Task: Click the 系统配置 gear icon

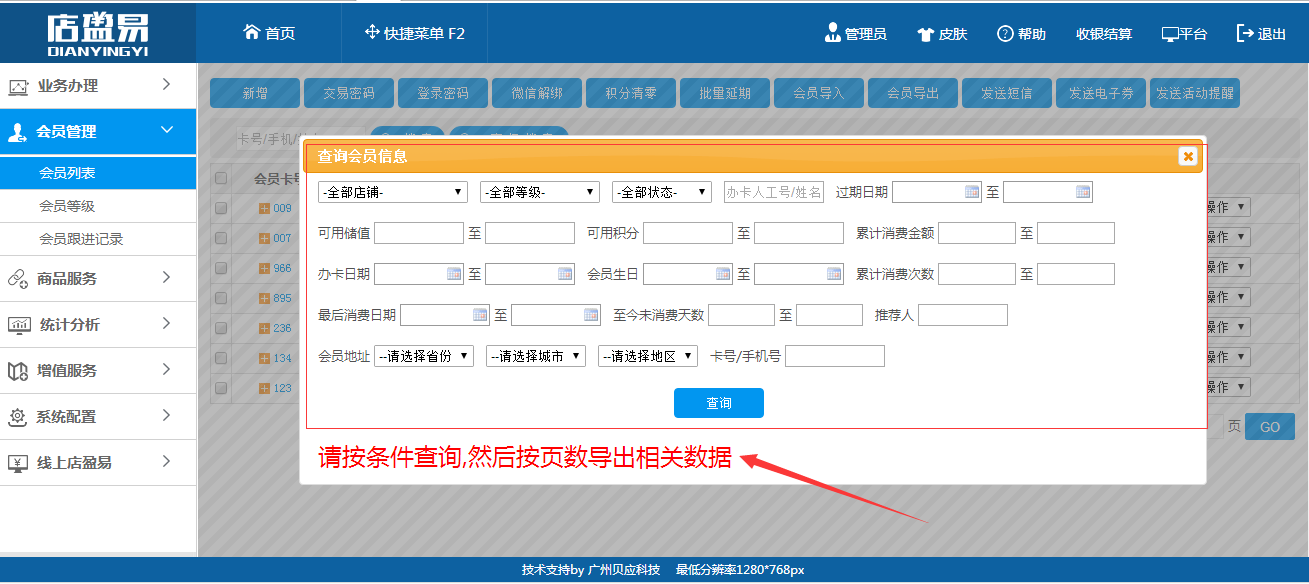Action: [18, 417]
